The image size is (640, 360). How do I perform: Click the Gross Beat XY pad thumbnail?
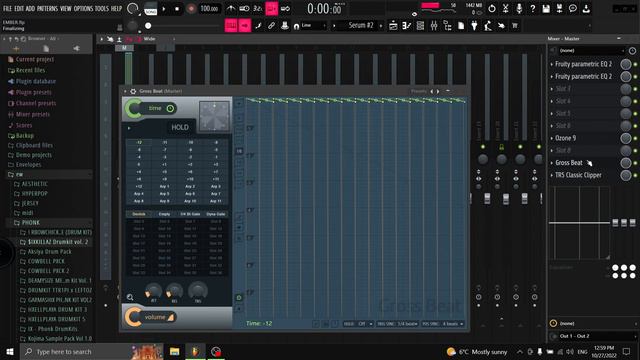tap(214, 116)
